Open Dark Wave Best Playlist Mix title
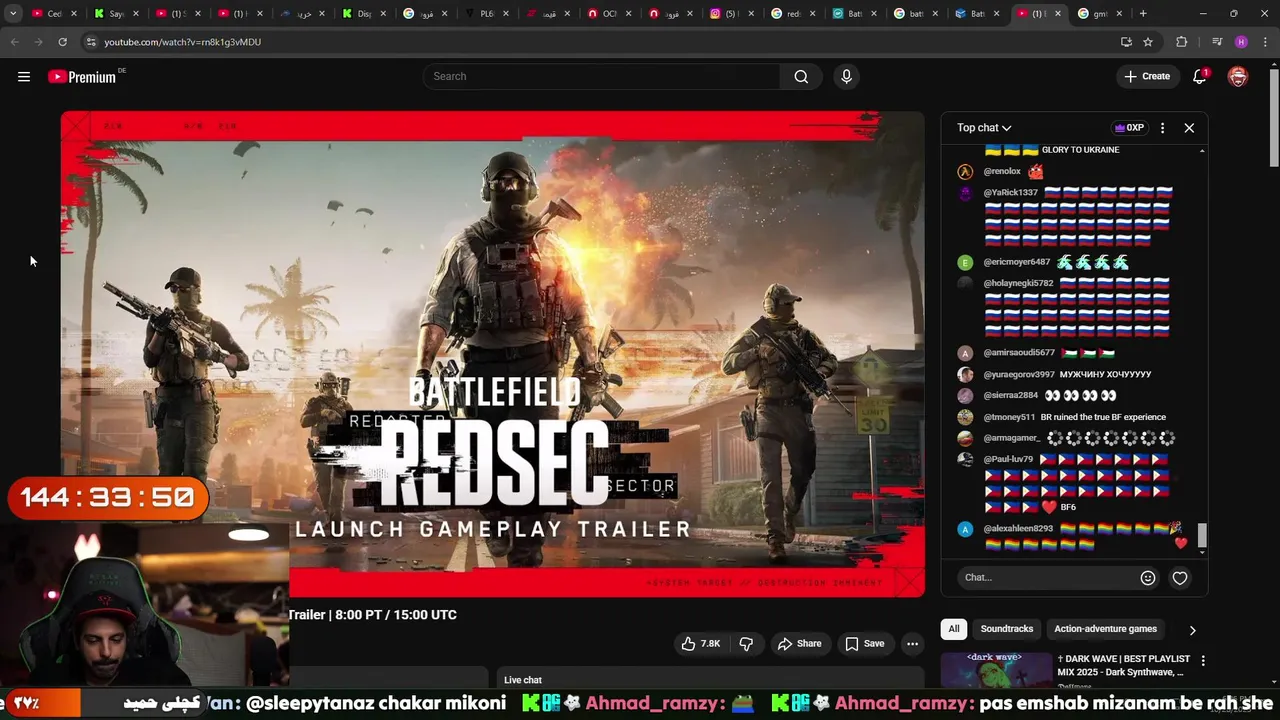The image size is (1280, 720). click(x=1124, y=666)
